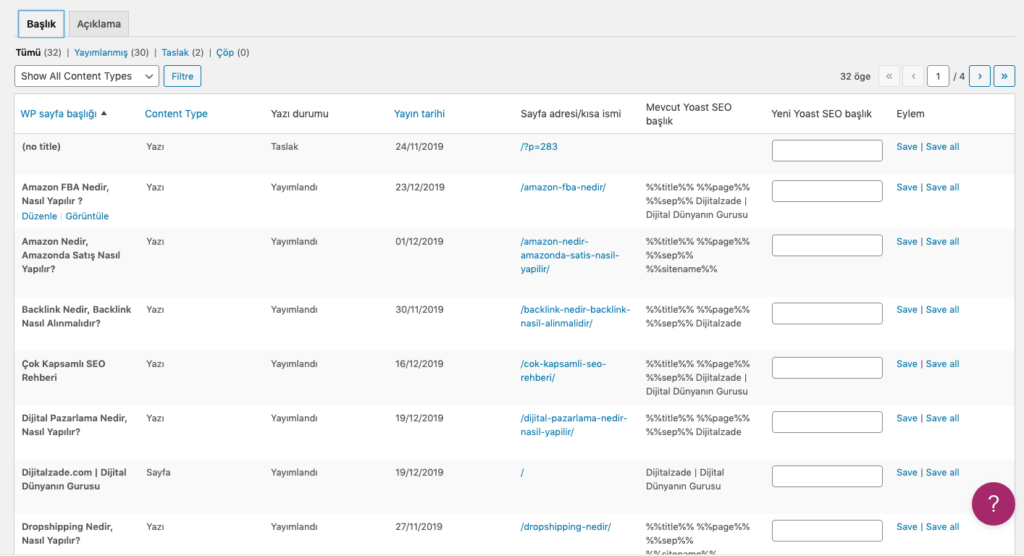Open the Çöp trash filter

[x=225, y=52]
